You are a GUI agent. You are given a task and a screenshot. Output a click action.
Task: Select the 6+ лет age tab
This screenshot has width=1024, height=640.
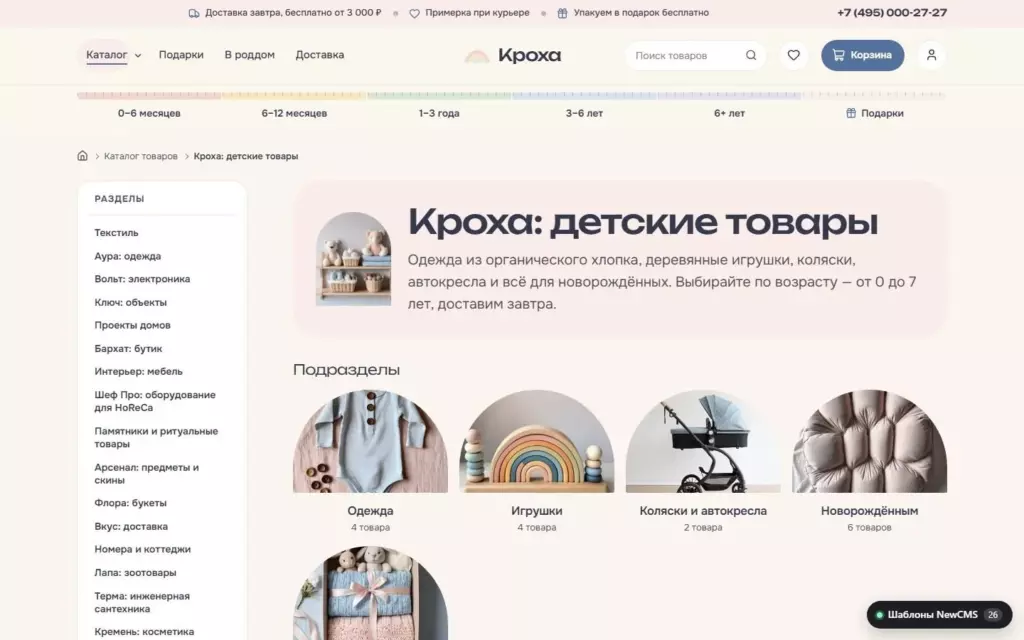[729, 113]
